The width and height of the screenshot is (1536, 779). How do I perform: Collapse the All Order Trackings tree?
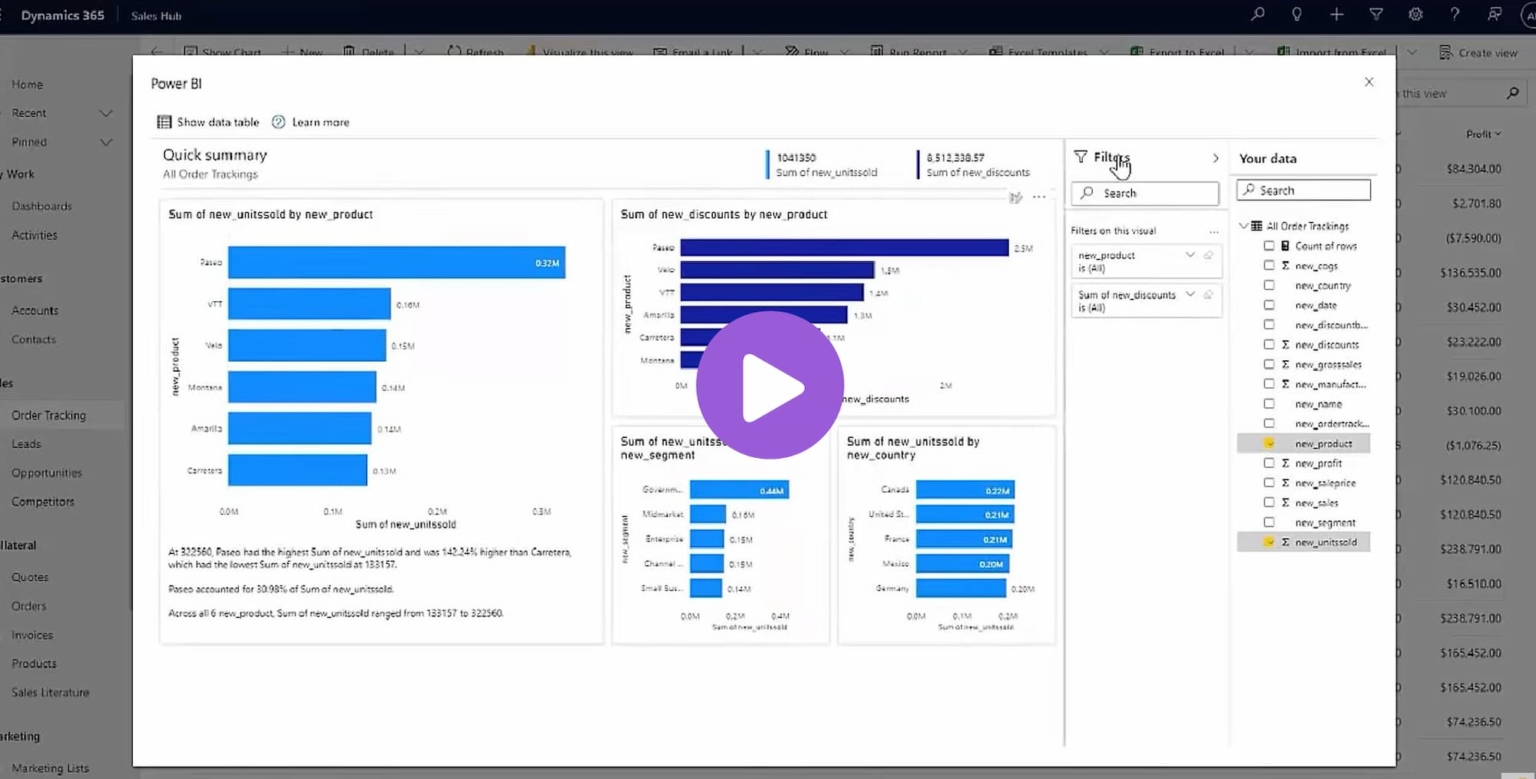tap(1243, 225)
